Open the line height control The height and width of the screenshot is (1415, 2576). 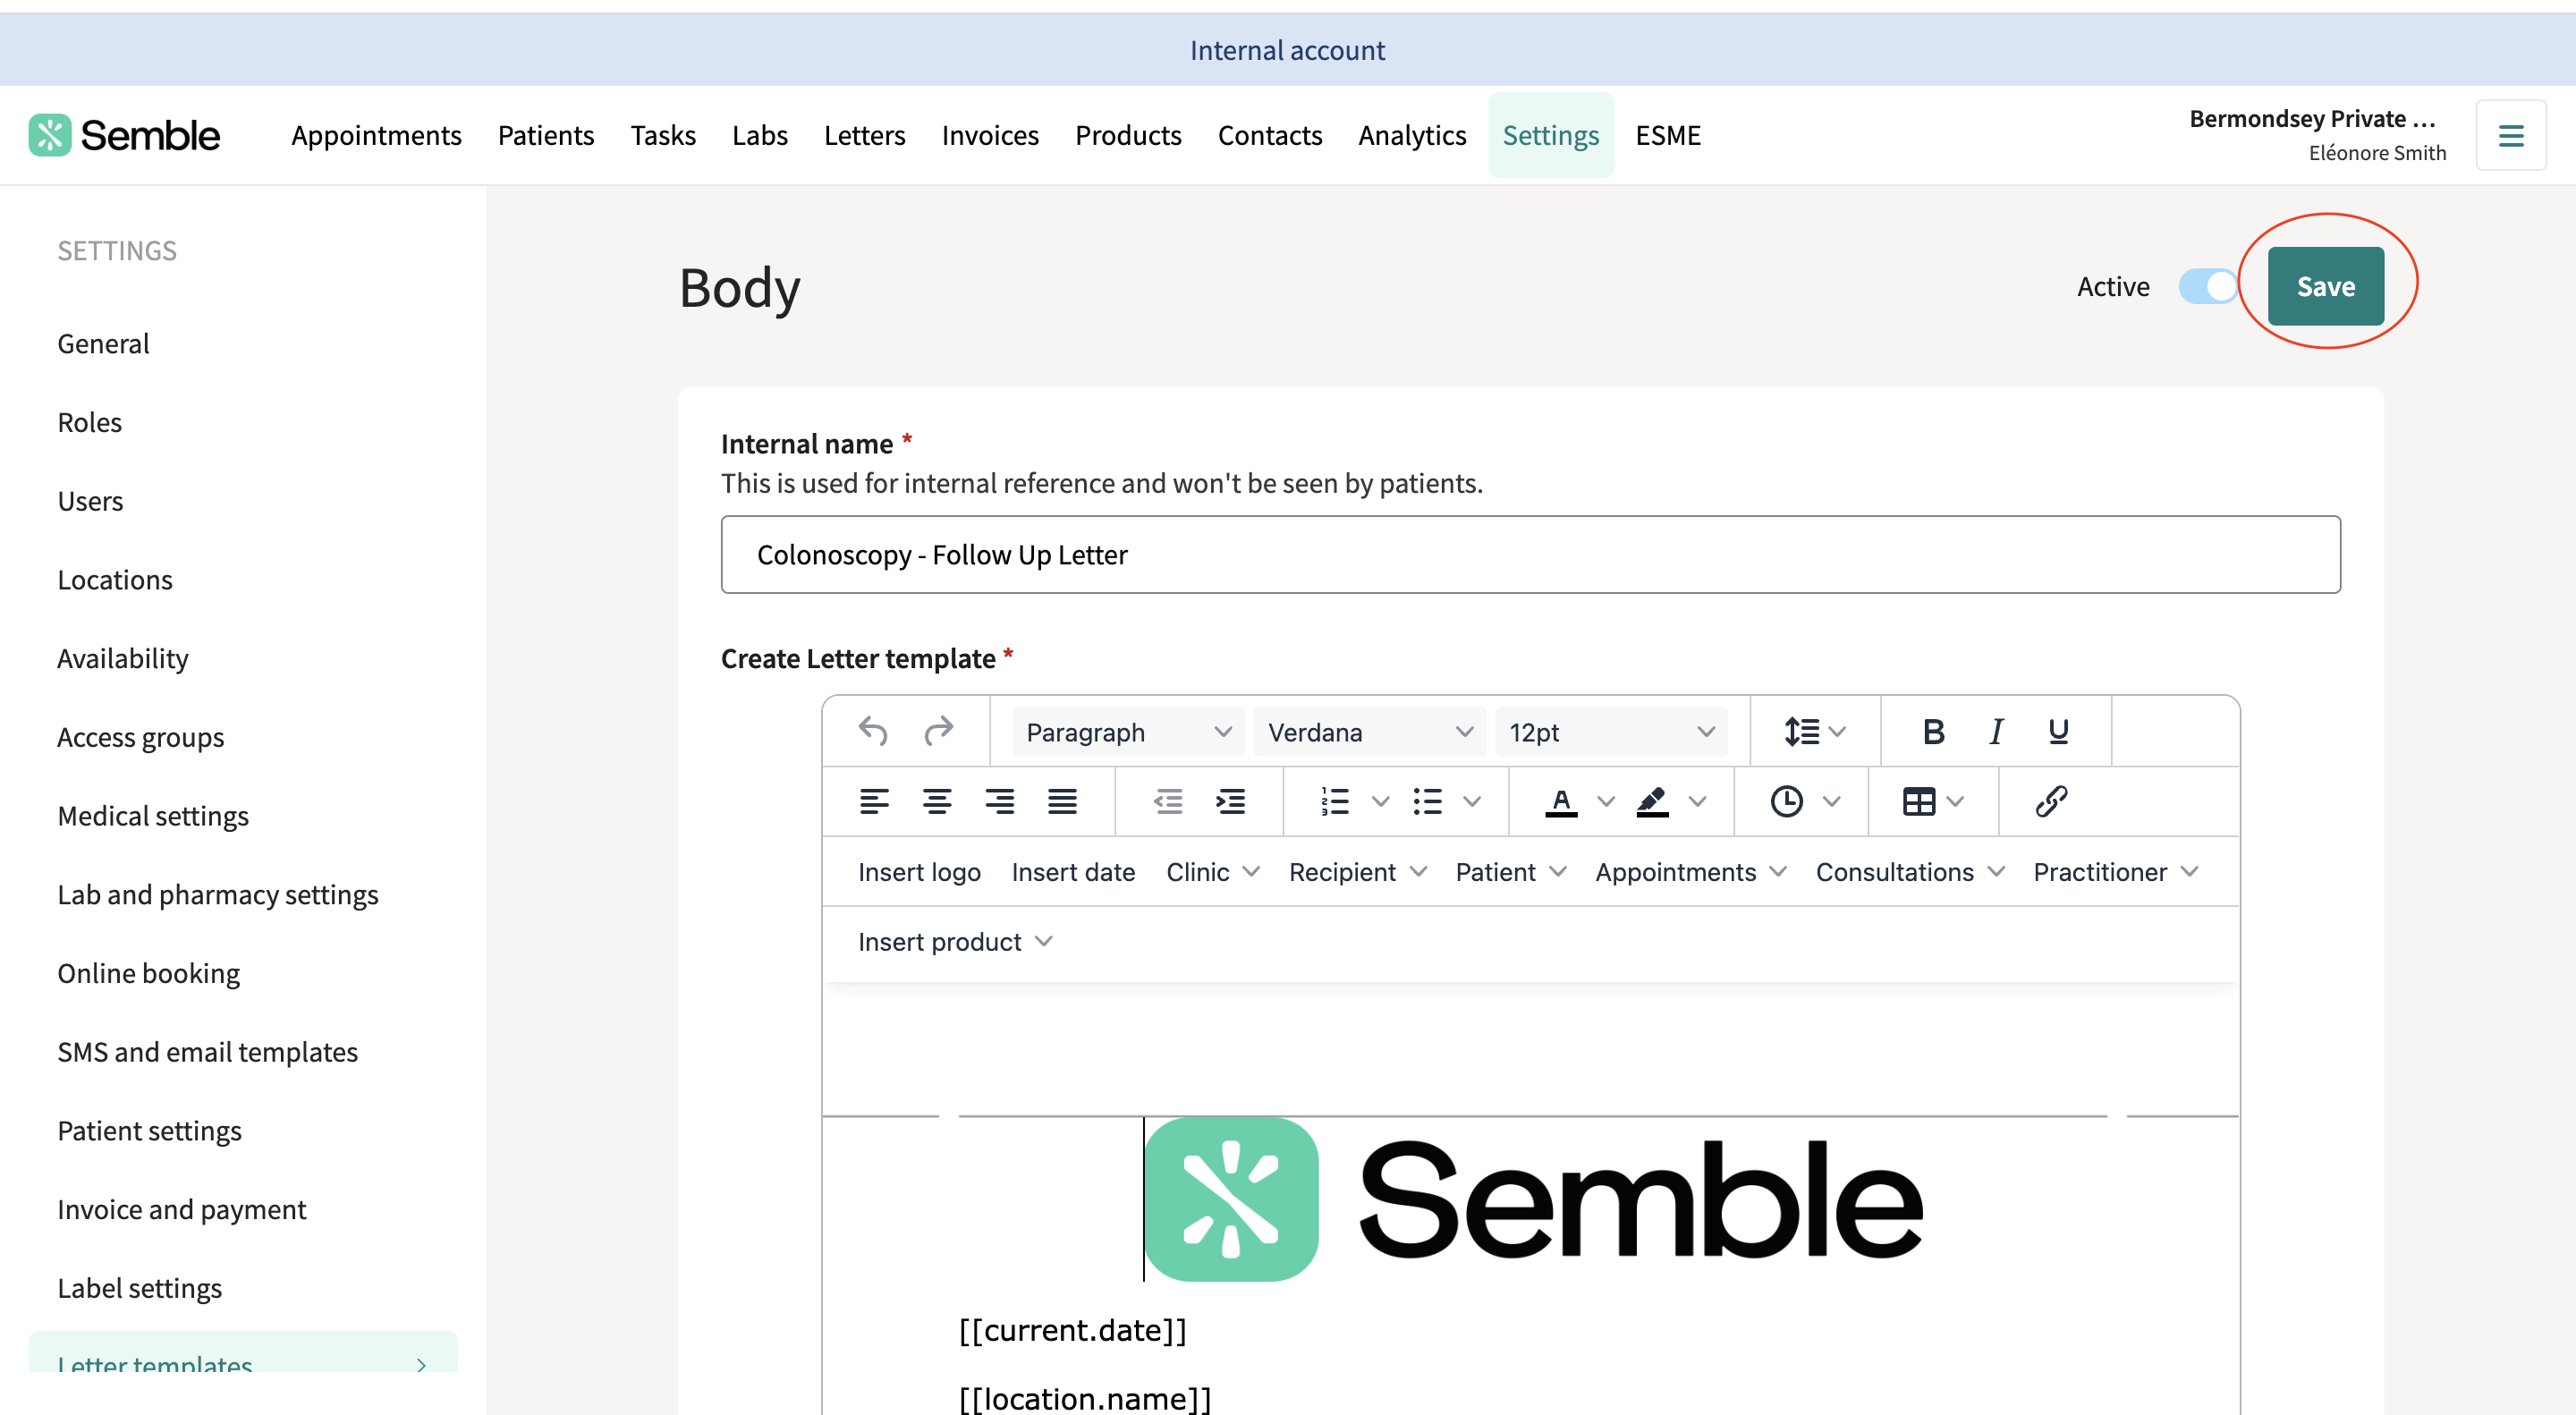(1814, 732)
